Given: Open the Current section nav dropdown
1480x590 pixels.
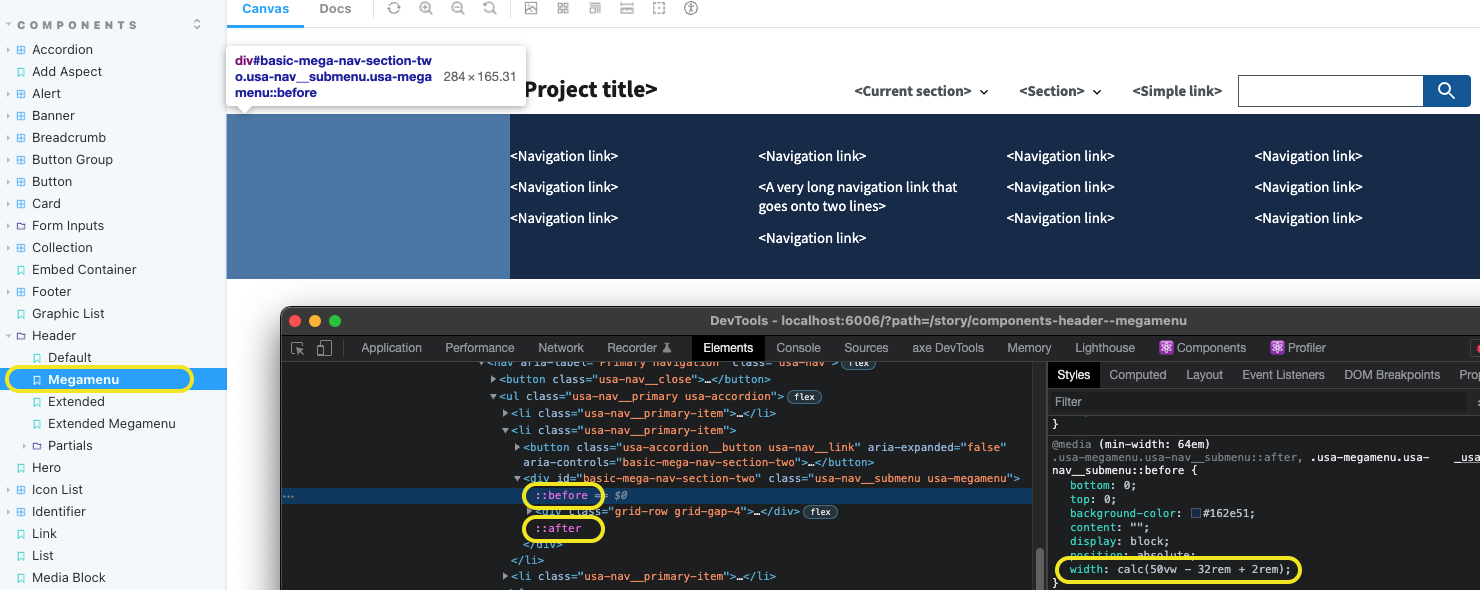Looking at the screenshot, I should [921, 91].
